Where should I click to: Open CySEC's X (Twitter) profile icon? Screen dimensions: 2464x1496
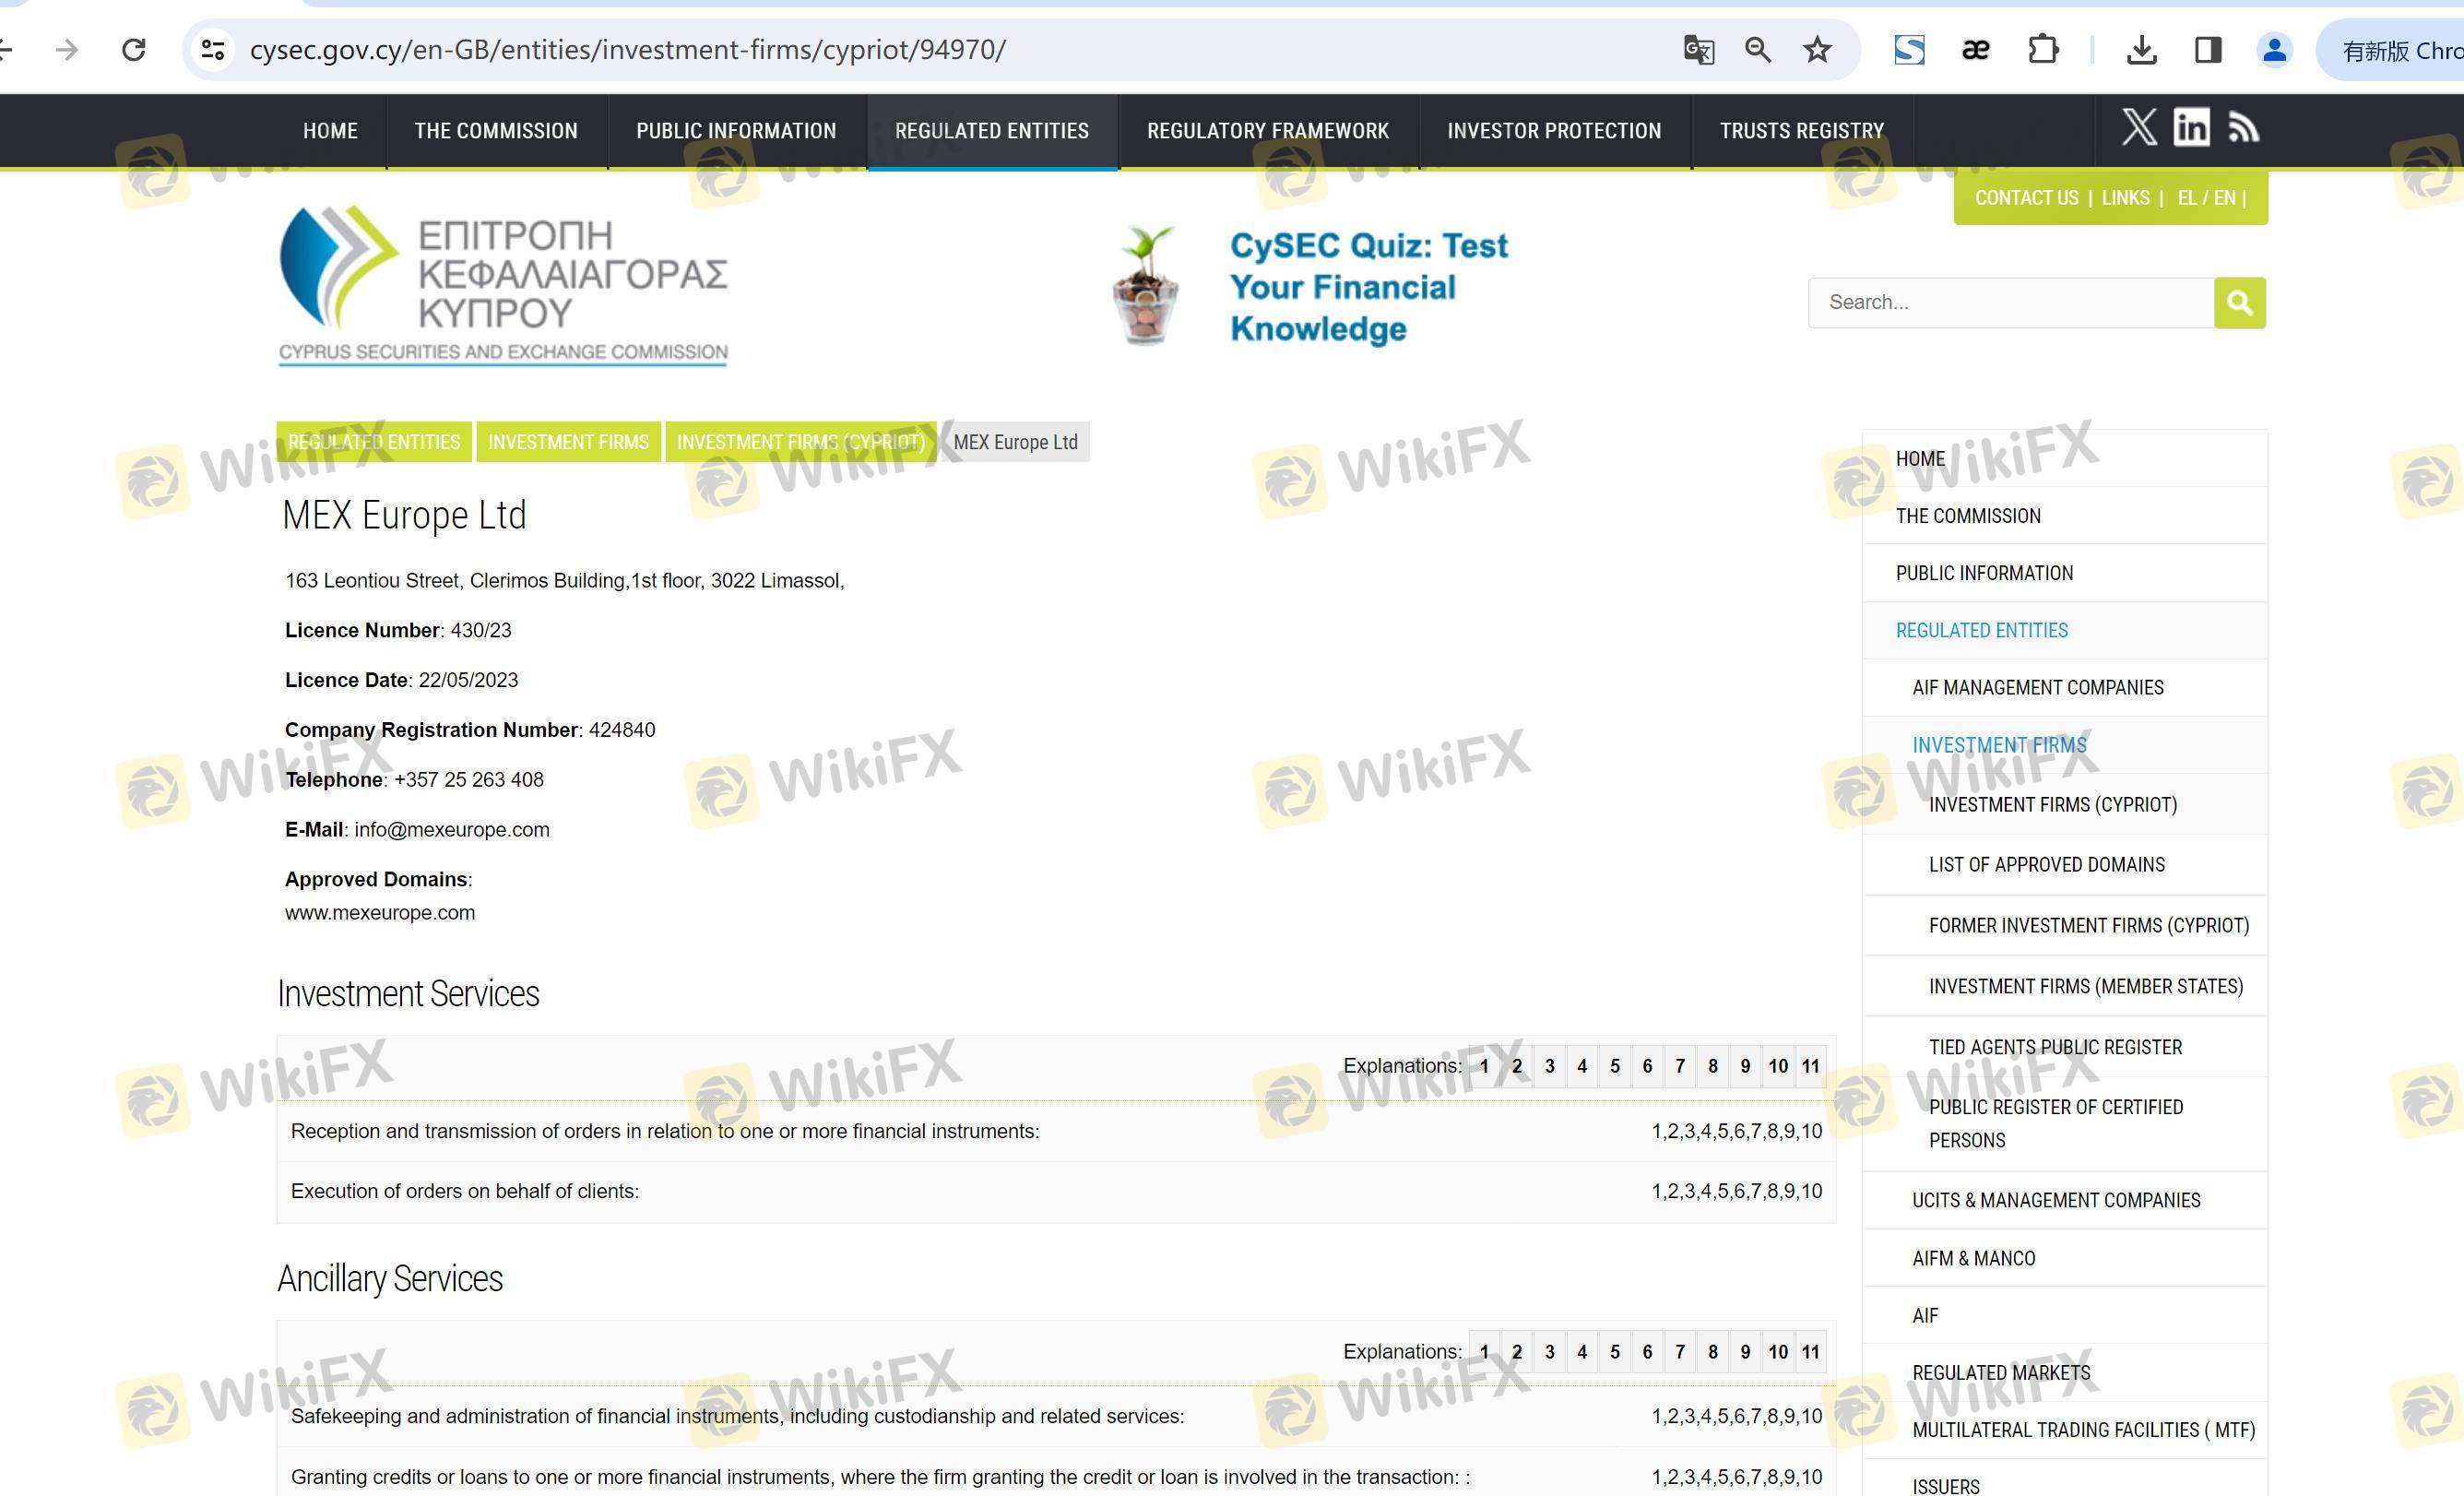[2139, 128]
